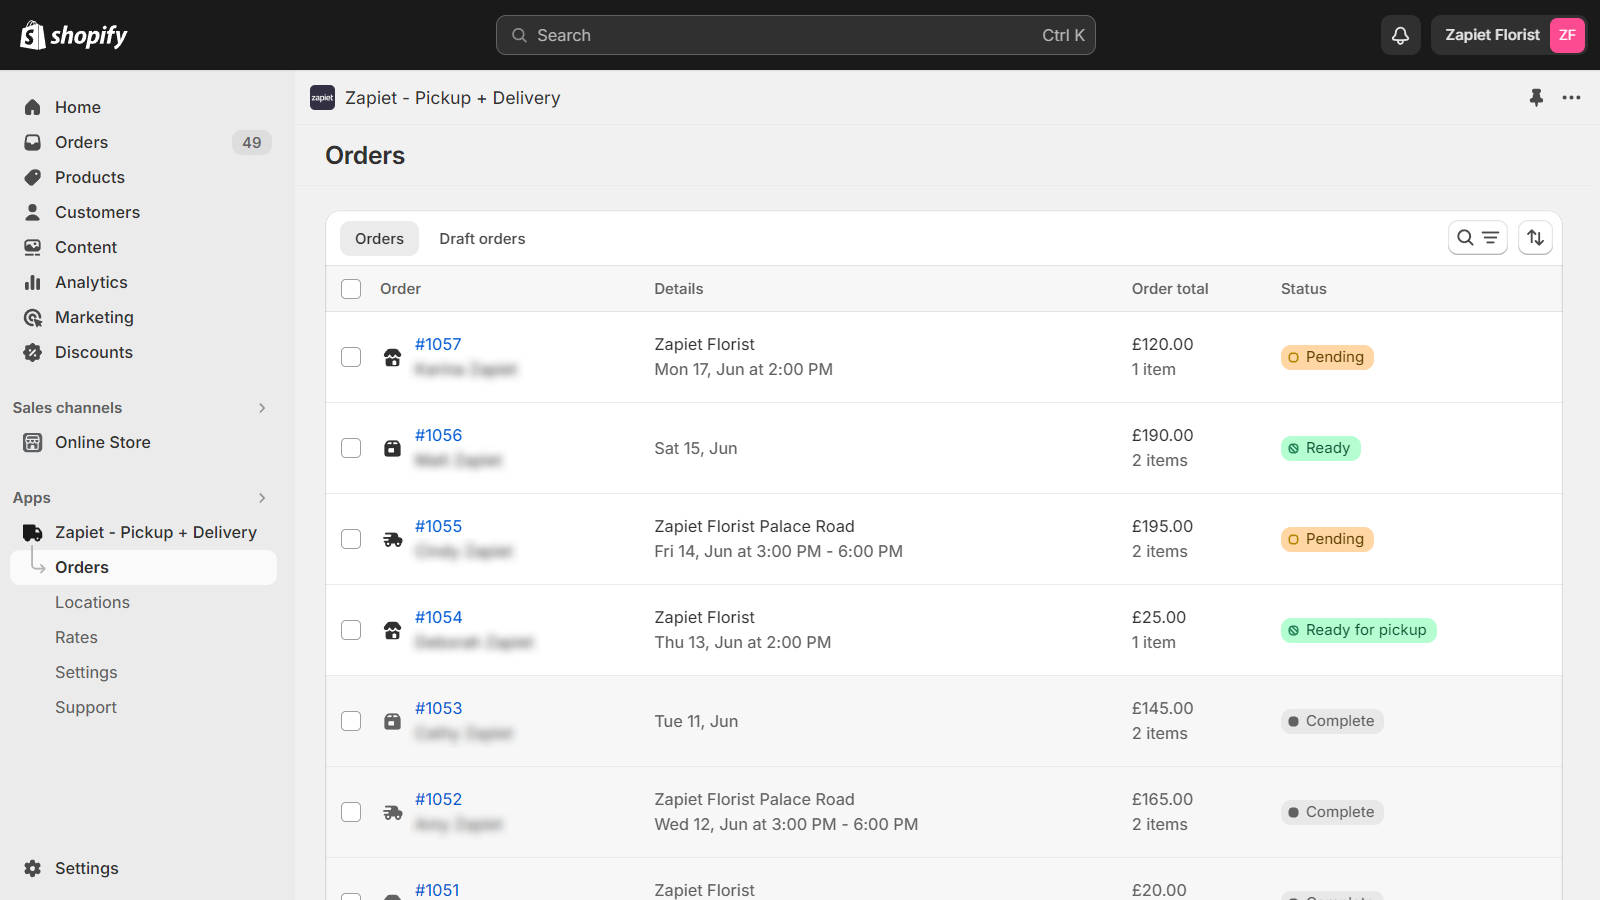Switch to the Orders tab
Image resolution: width=1600 pixels, height=900 pixels.
pos(379,239)
